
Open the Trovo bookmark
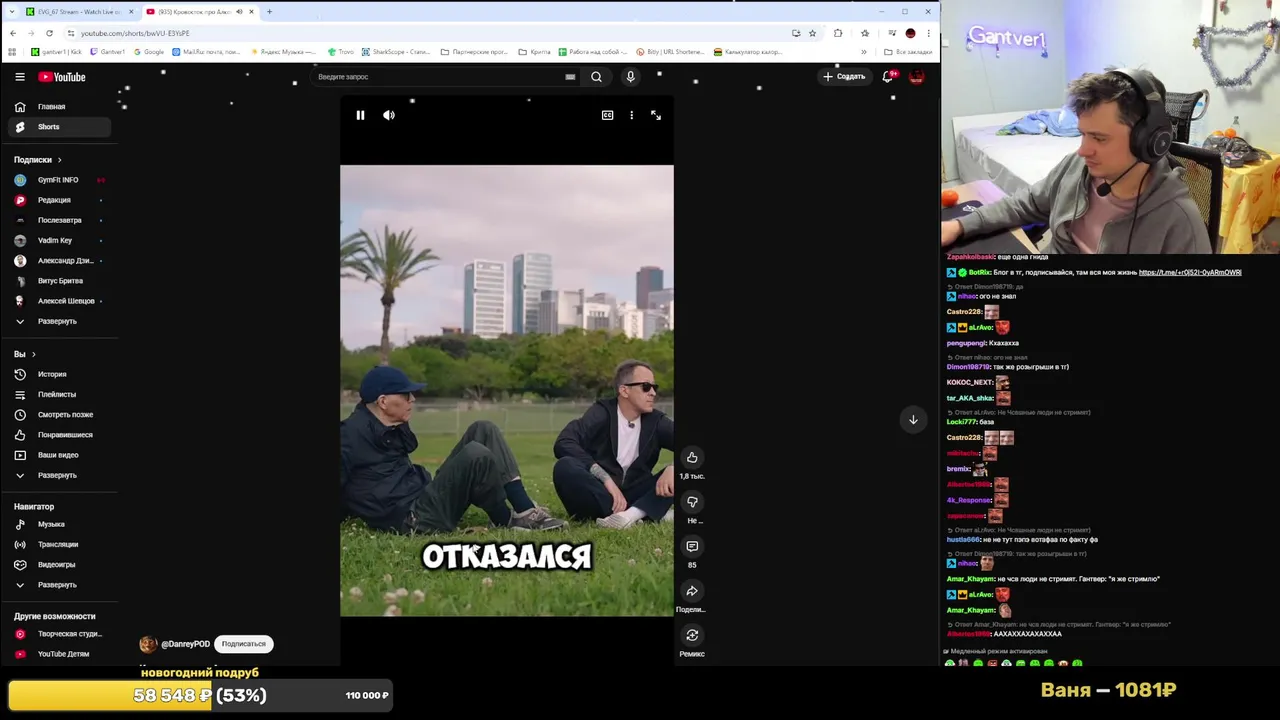341,52
